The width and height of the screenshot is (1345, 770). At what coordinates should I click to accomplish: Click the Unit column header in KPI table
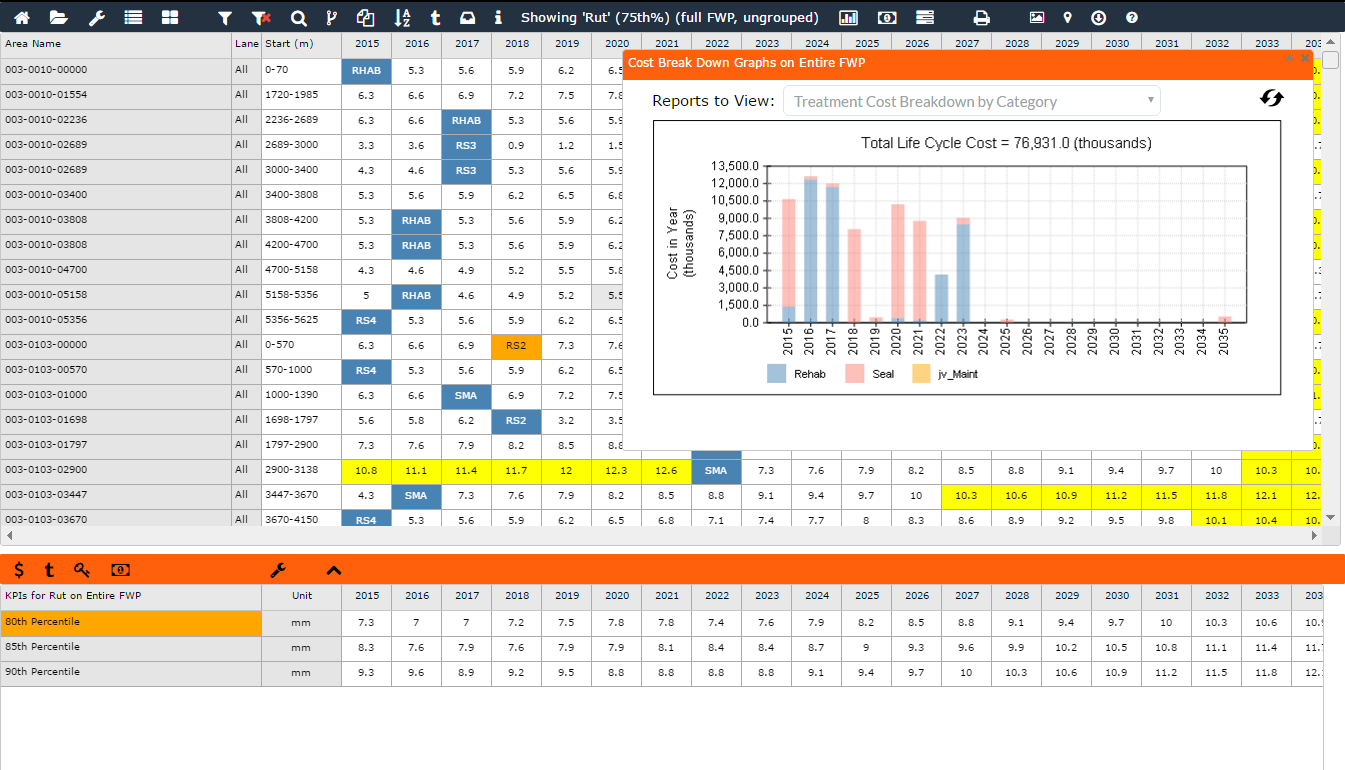click(301, 596)
